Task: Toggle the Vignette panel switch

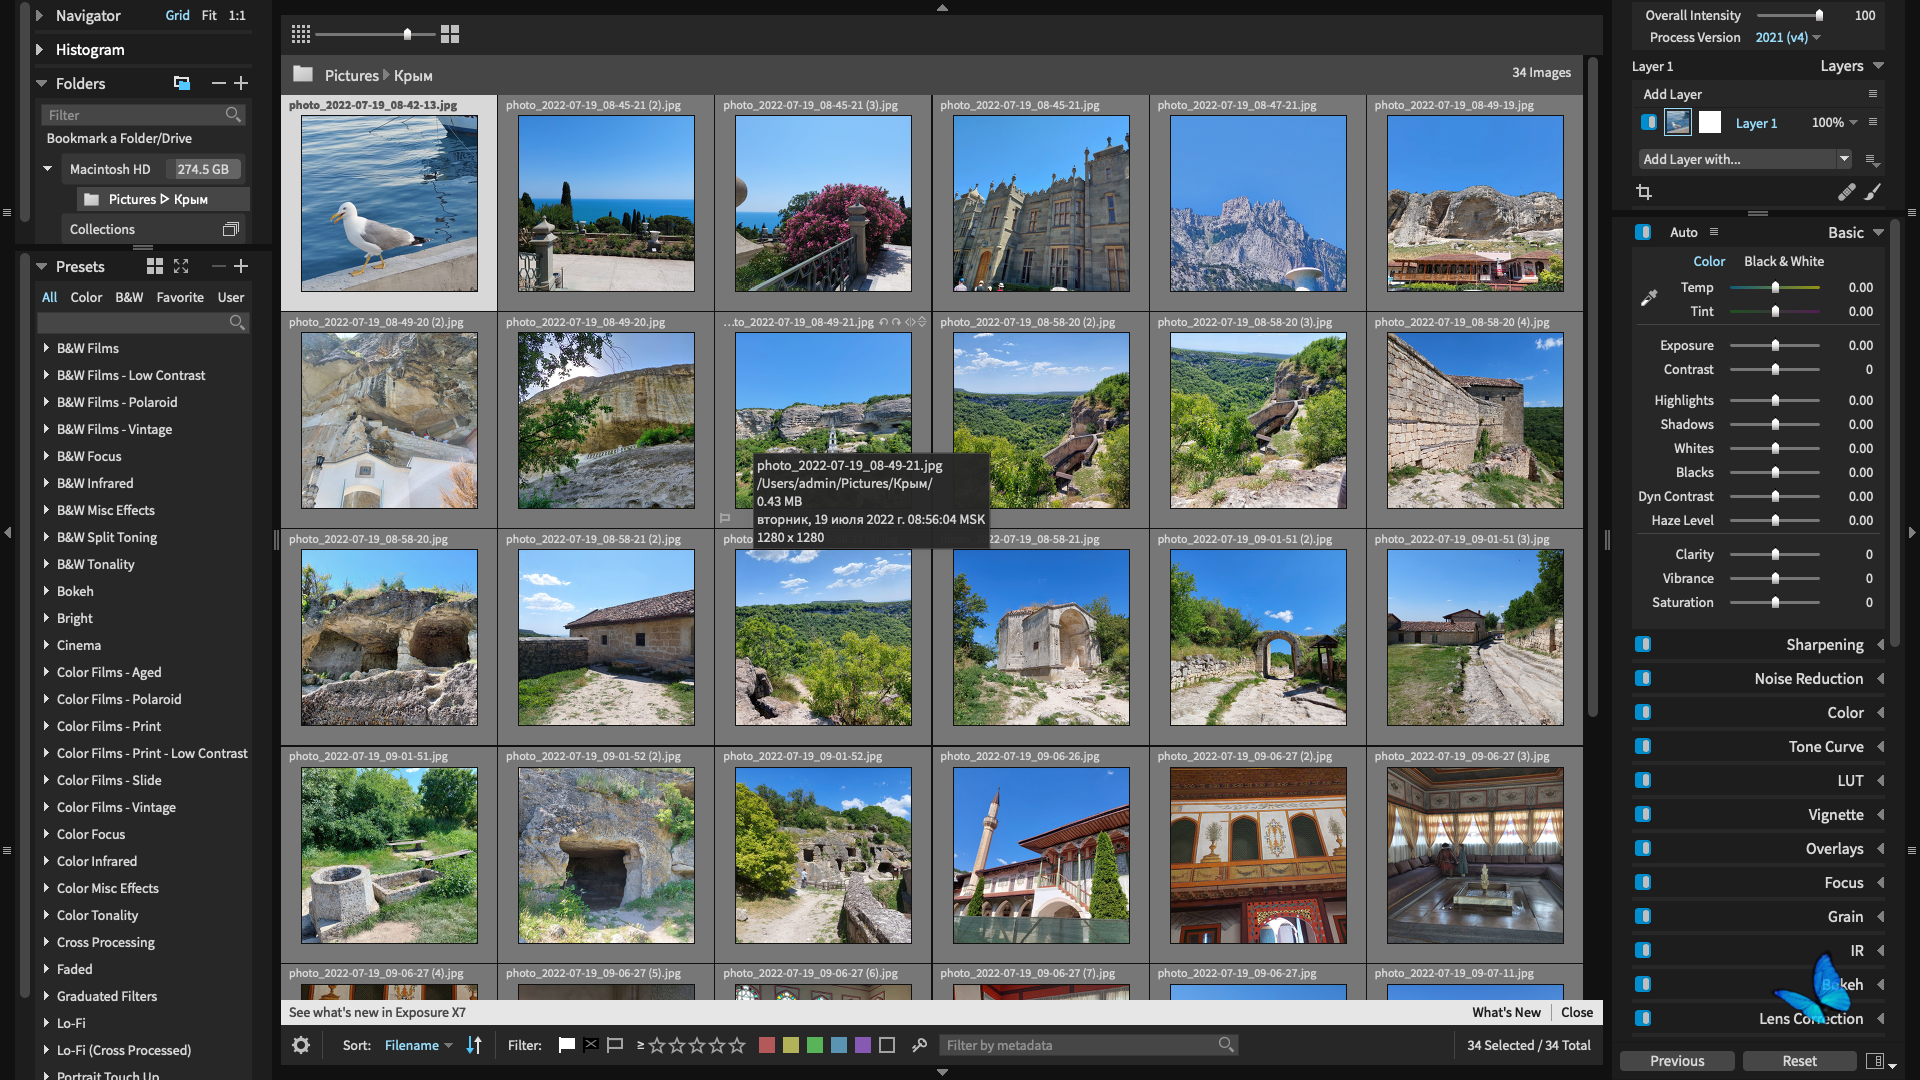Action: click(x=1643, y=815)
